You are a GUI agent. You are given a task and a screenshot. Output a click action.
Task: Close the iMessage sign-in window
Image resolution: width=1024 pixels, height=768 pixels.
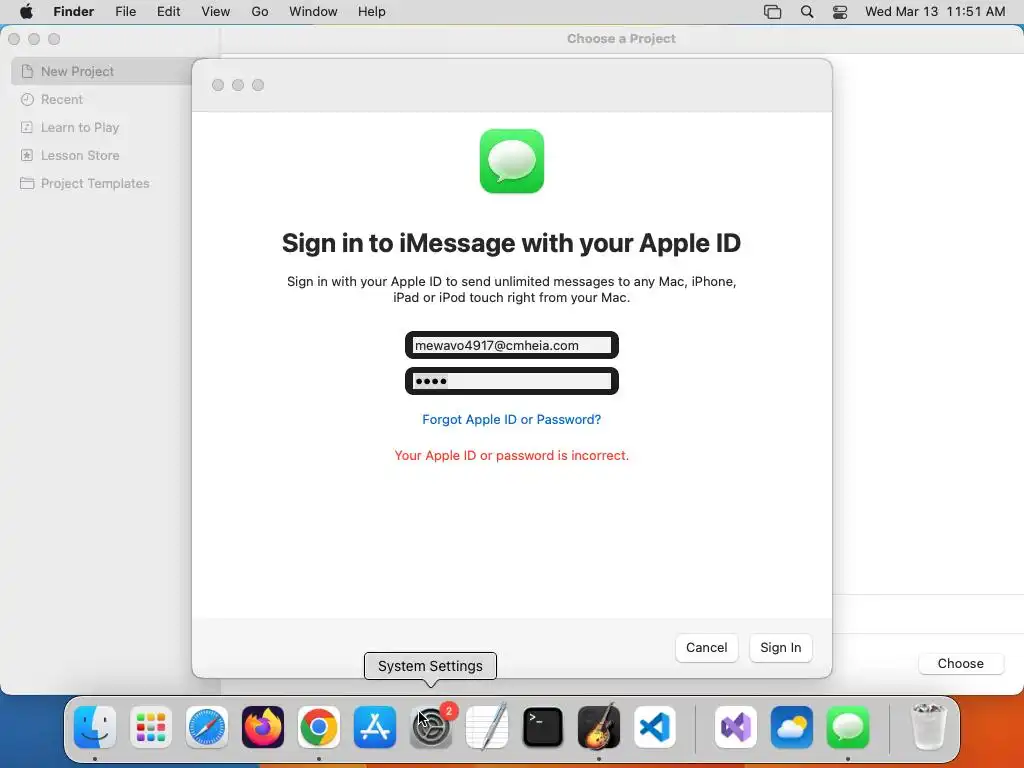(x=218, y=85)
